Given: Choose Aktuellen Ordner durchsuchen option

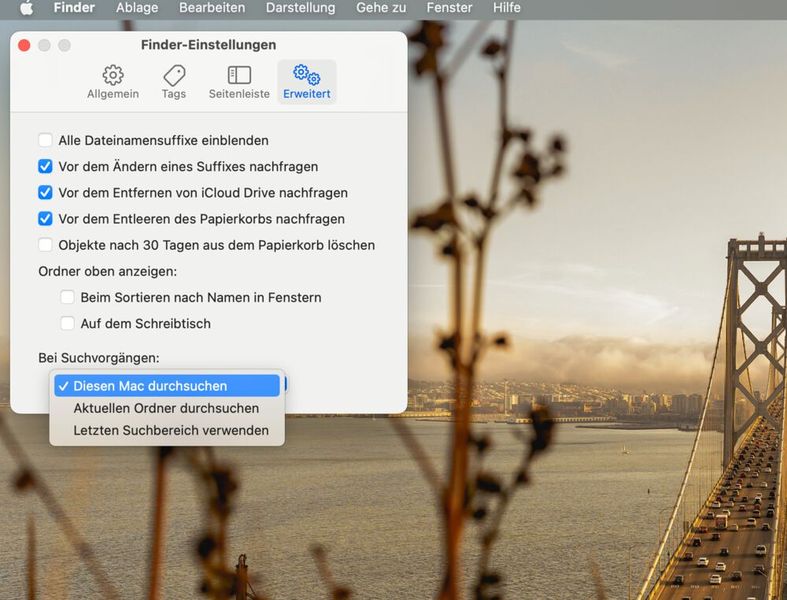Looking at the screenshot, I should click(167, 408).
